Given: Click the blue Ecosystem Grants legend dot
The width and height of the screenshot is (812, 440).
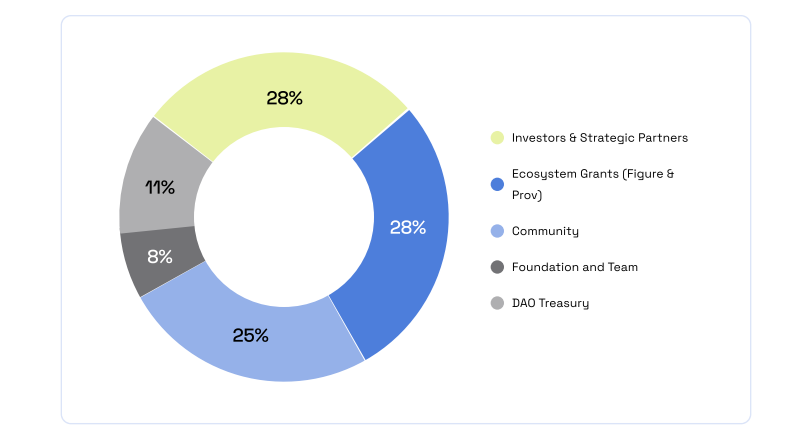Looking at the screenshot, I should 497,184.
